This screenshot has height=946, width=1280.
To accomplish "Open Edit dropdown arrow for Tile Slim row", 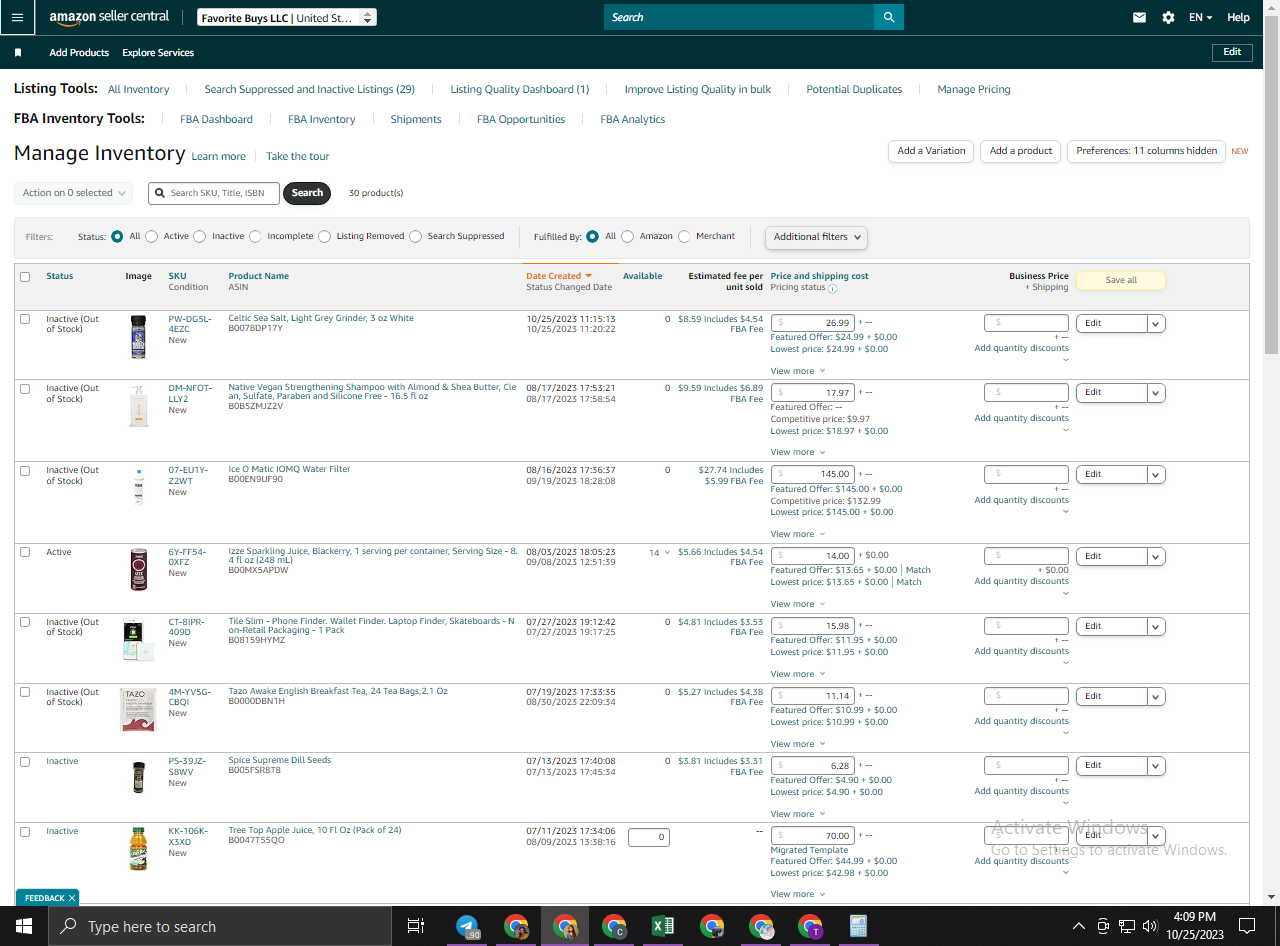I will tap(1156, 626).
